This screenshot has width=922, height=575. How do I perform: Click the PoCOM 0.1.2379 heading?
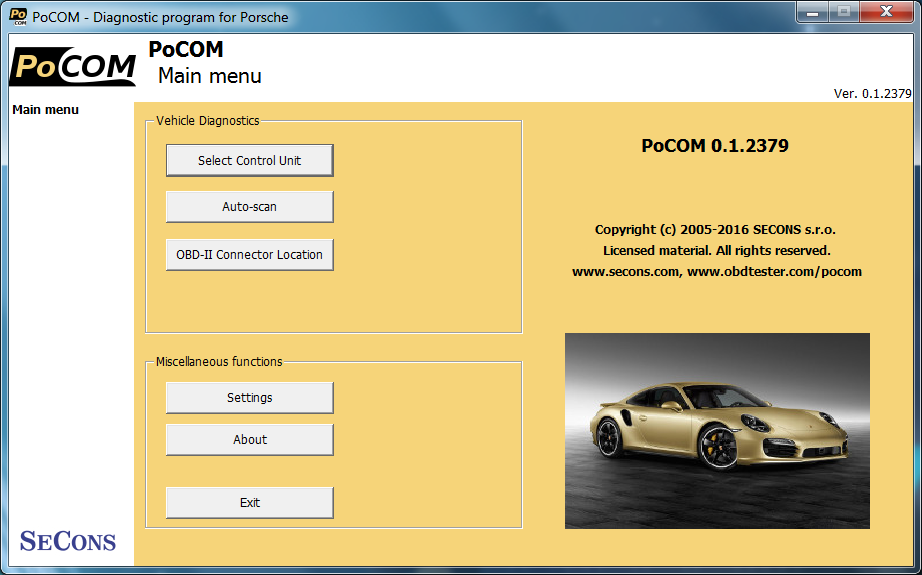[715, 145]
